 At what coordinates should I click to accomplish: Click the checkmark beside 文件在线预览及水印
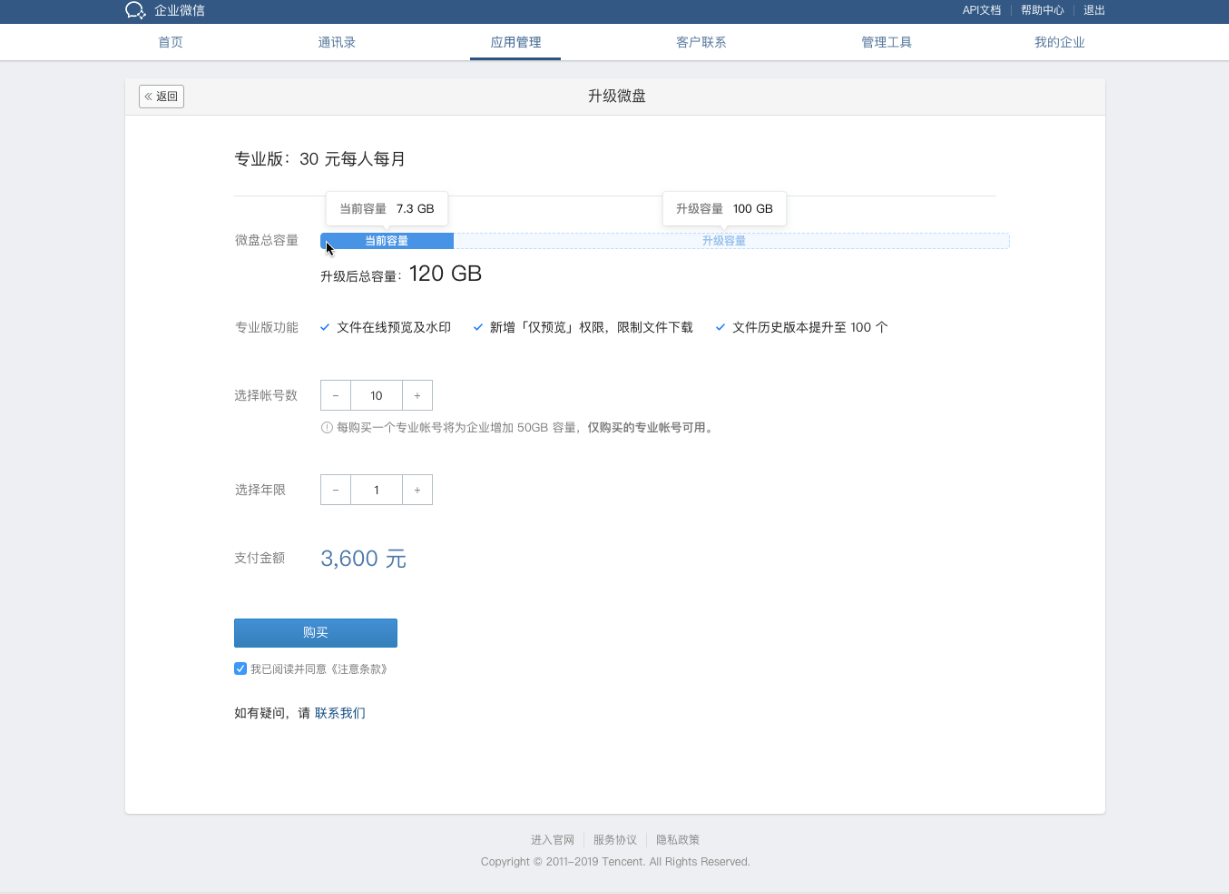(324, 326)
